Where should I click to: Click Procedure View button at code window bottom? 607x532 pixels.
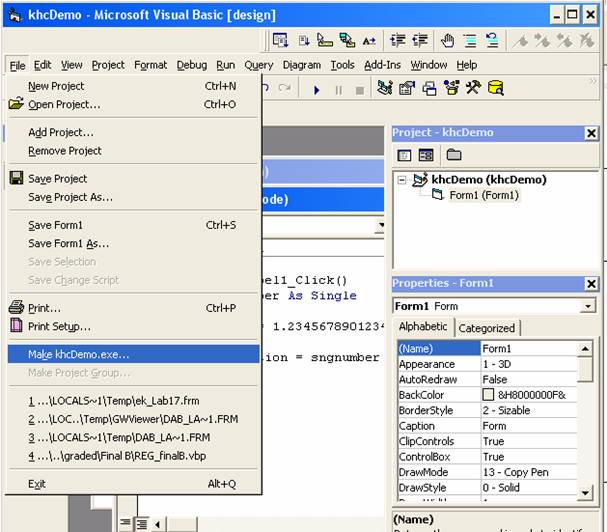125,523
